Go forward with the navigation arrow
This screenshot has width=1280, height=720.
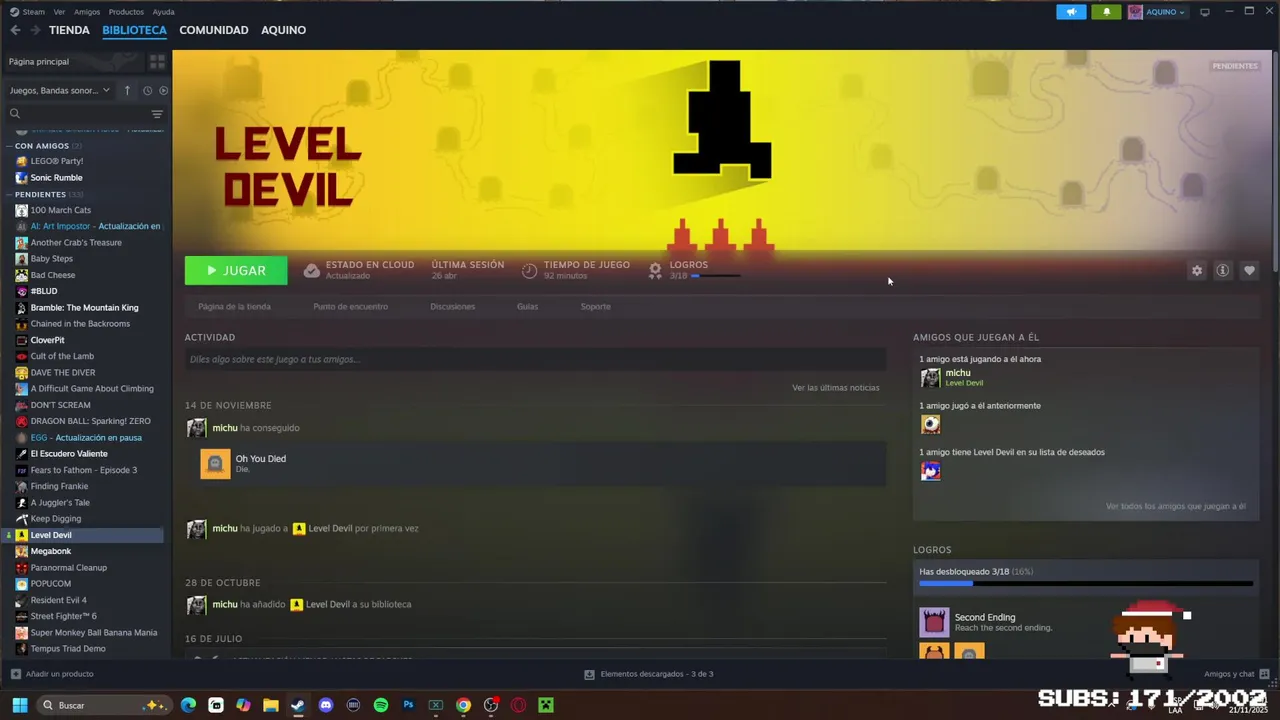(x=35, y=30)
